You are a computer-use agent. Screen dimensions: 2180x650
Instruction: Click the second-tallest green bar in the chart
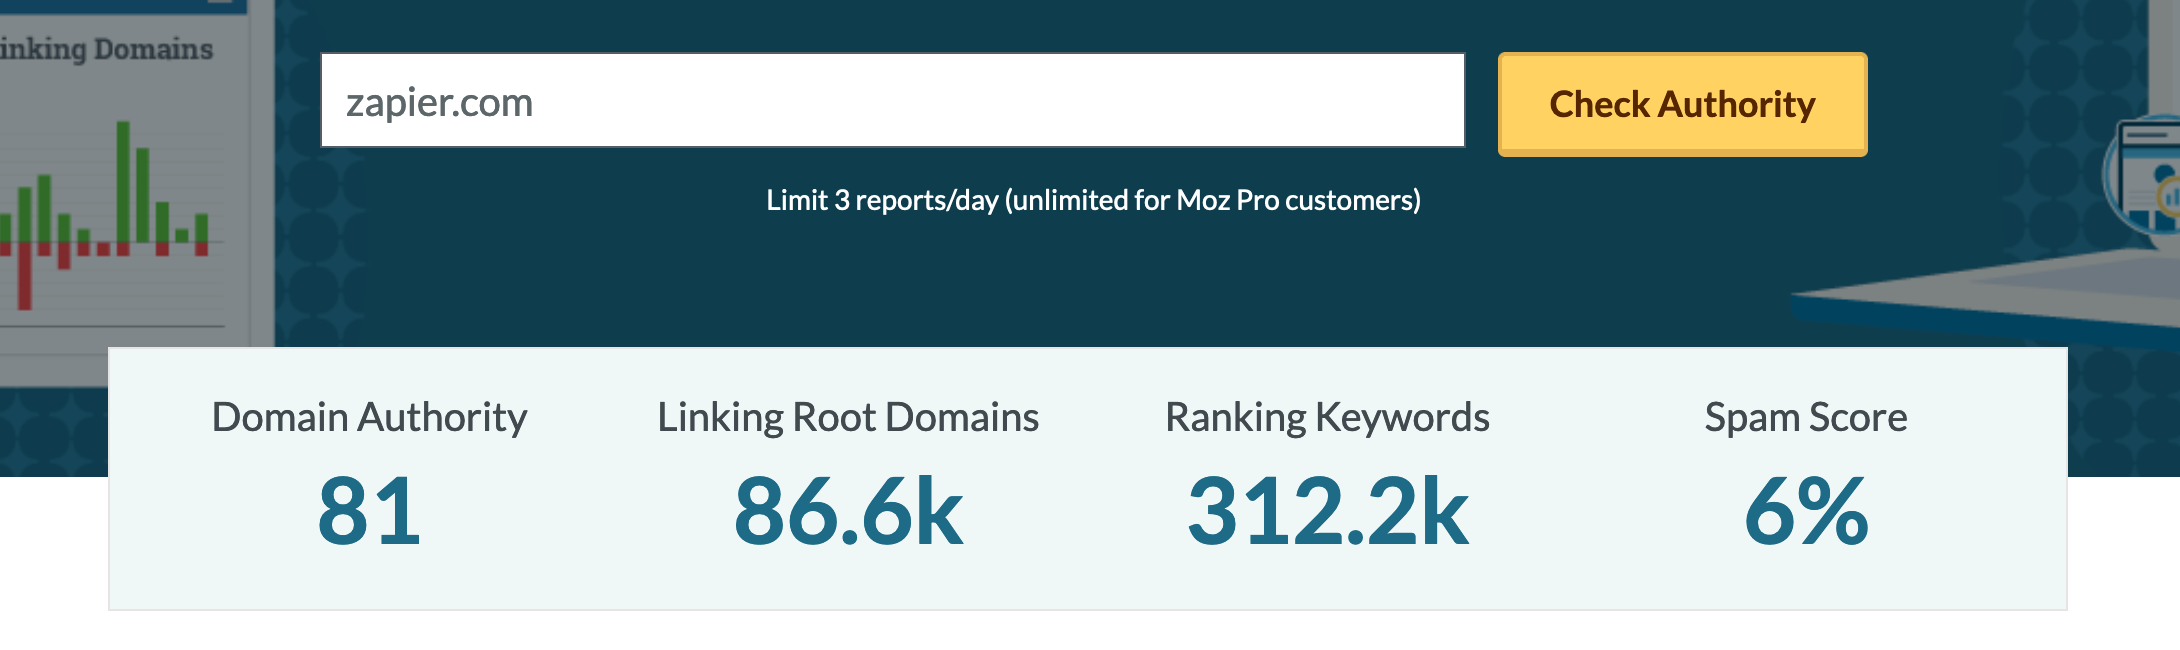(x=143, y=194)
